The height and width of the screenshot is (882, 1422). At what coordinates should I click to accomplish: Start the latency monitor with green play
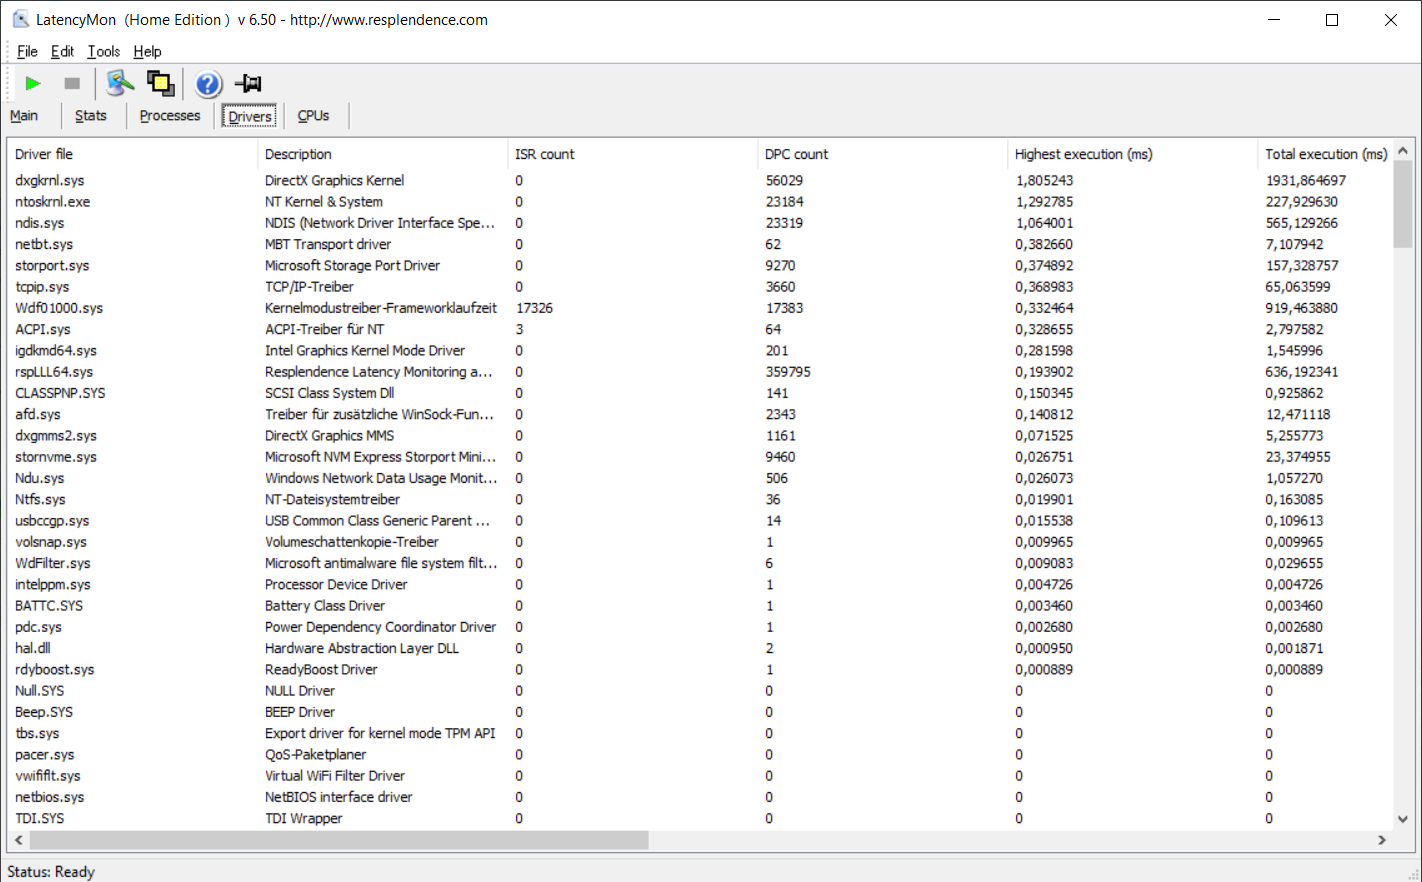pos(33,84)
